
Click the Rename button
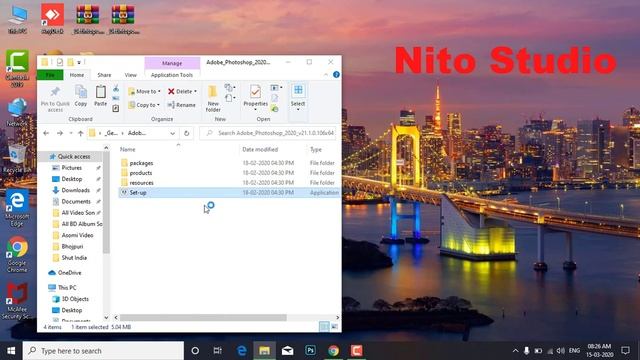181,105
